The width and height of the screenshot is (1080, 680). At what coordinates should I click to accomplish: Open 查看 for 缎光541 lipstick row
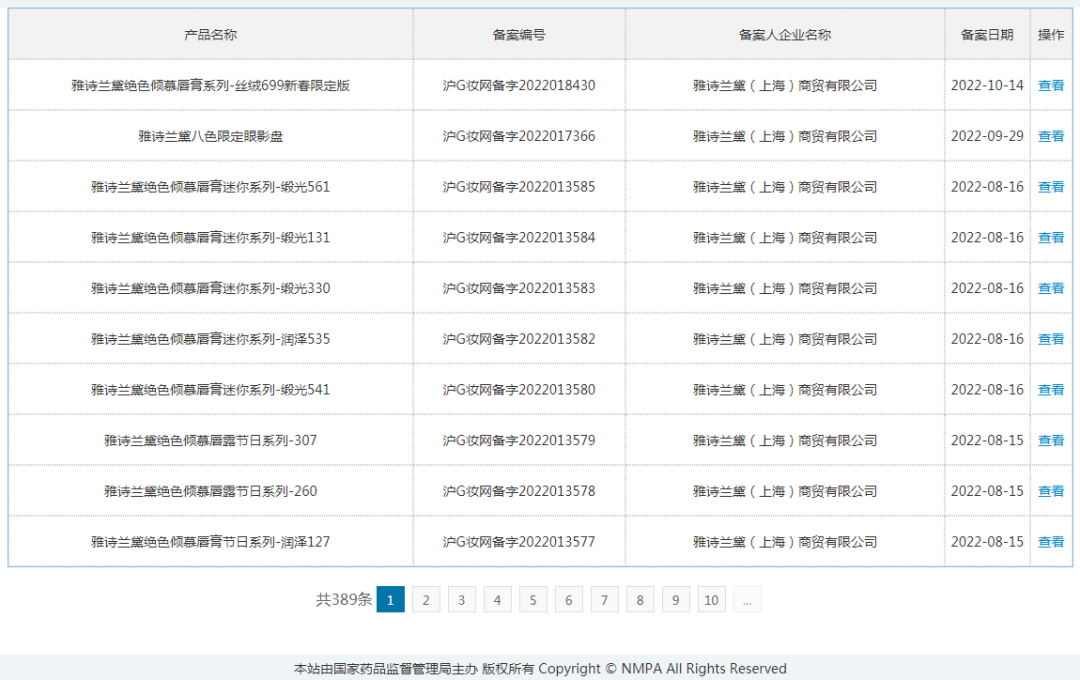(x=1050, y=390)
